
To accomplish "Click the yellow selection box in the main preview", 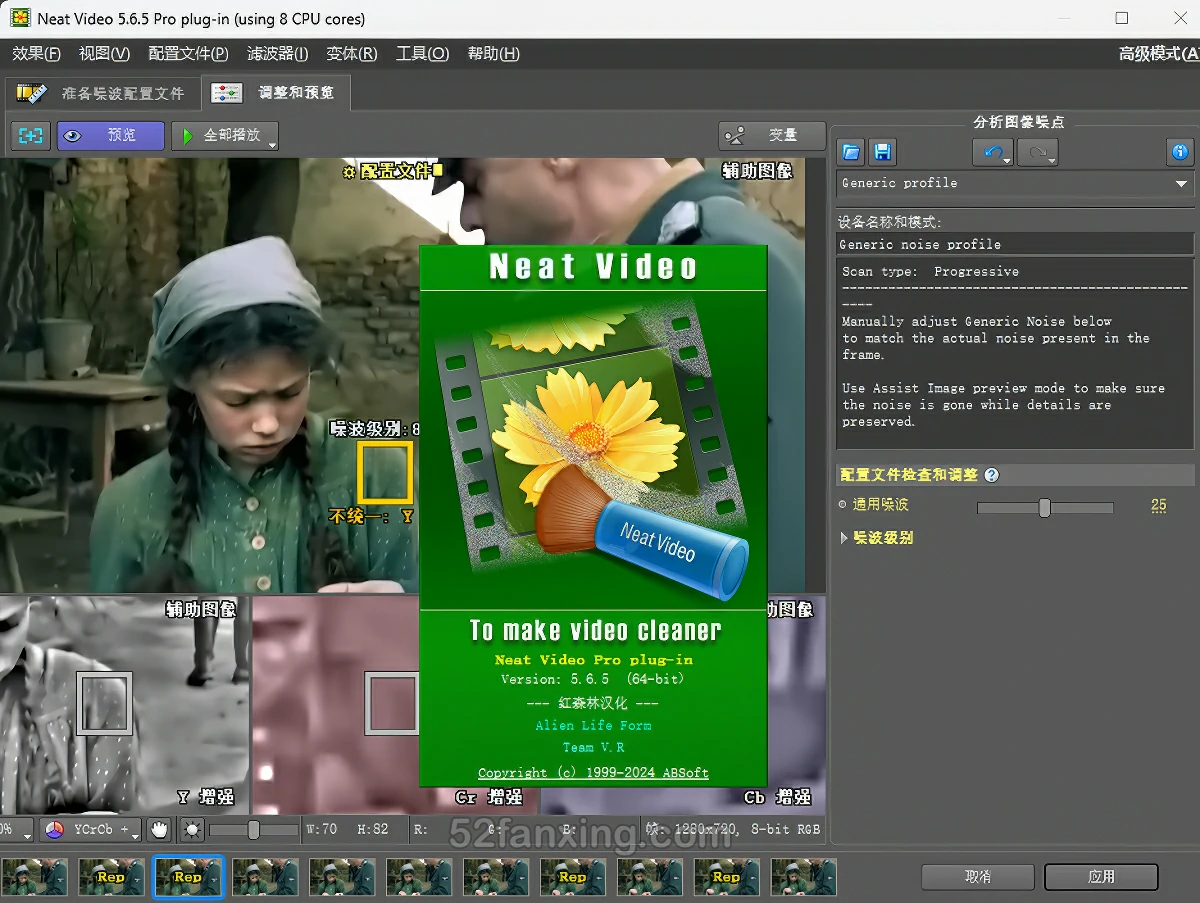I will (385, 471).
